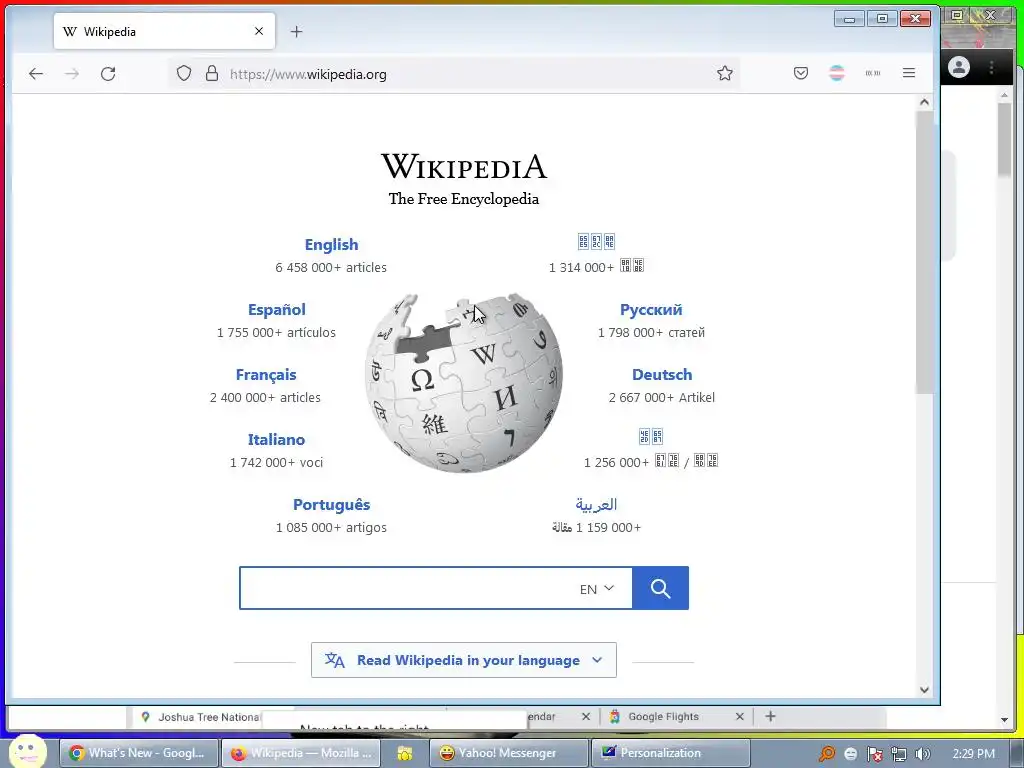Expand Read Wikipedia in your language

tap(464, 660)
